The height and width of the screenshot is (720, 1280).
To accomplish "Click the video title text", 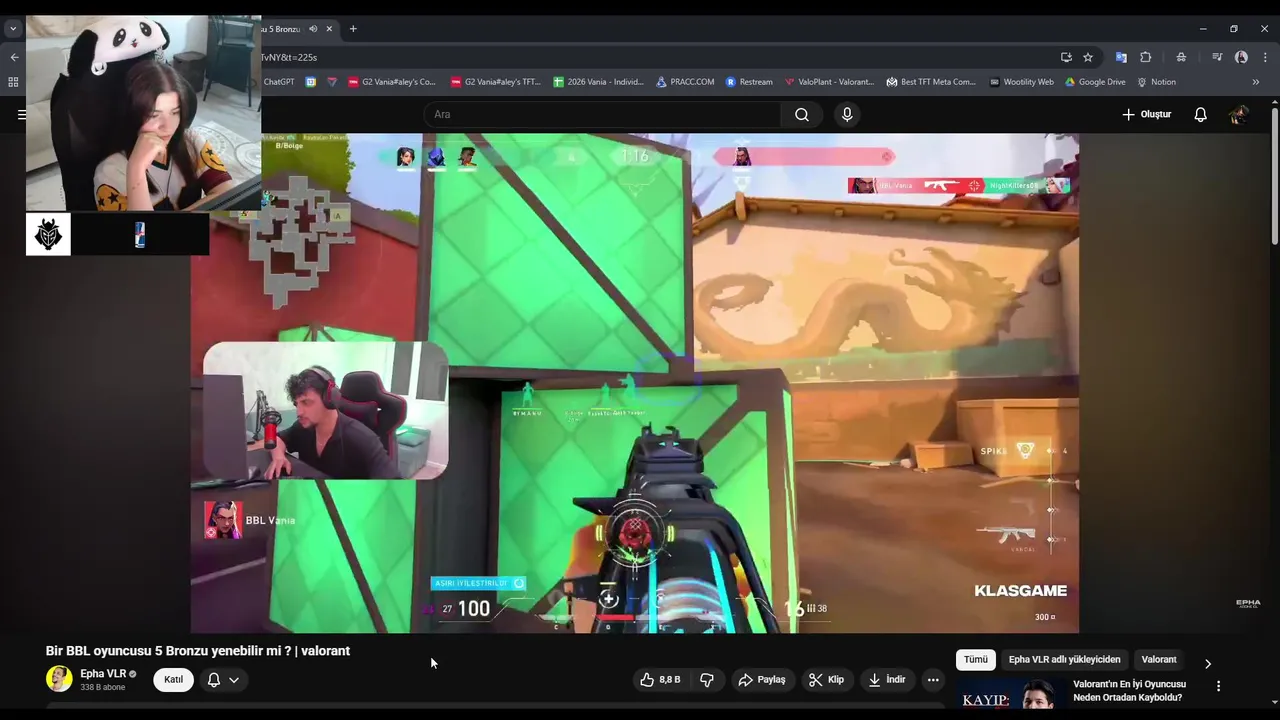I will [198, 651].
